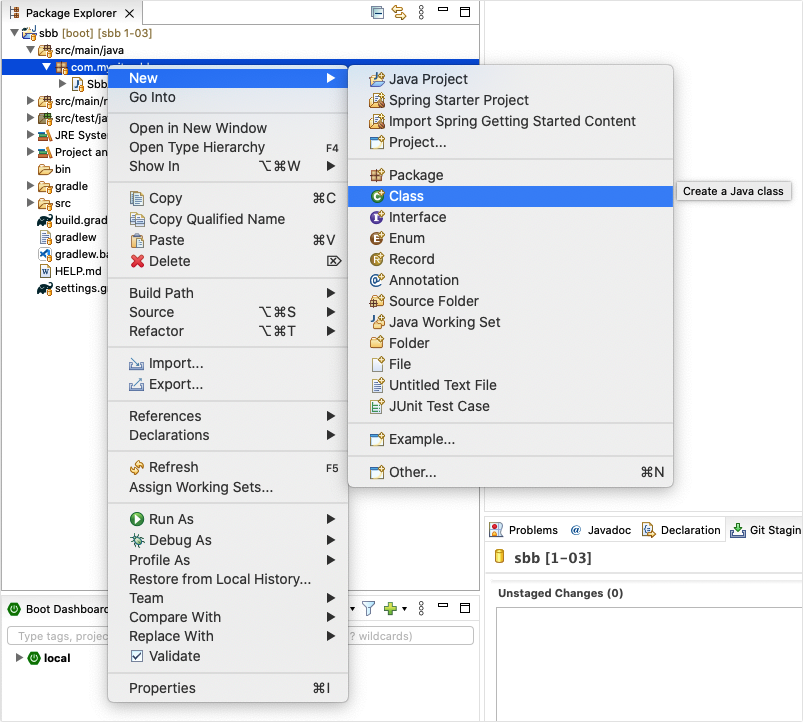The width and height of the screenshot is (803, 722).
Task: Choose Spring Starter Project entry
Action: (510, 100)
